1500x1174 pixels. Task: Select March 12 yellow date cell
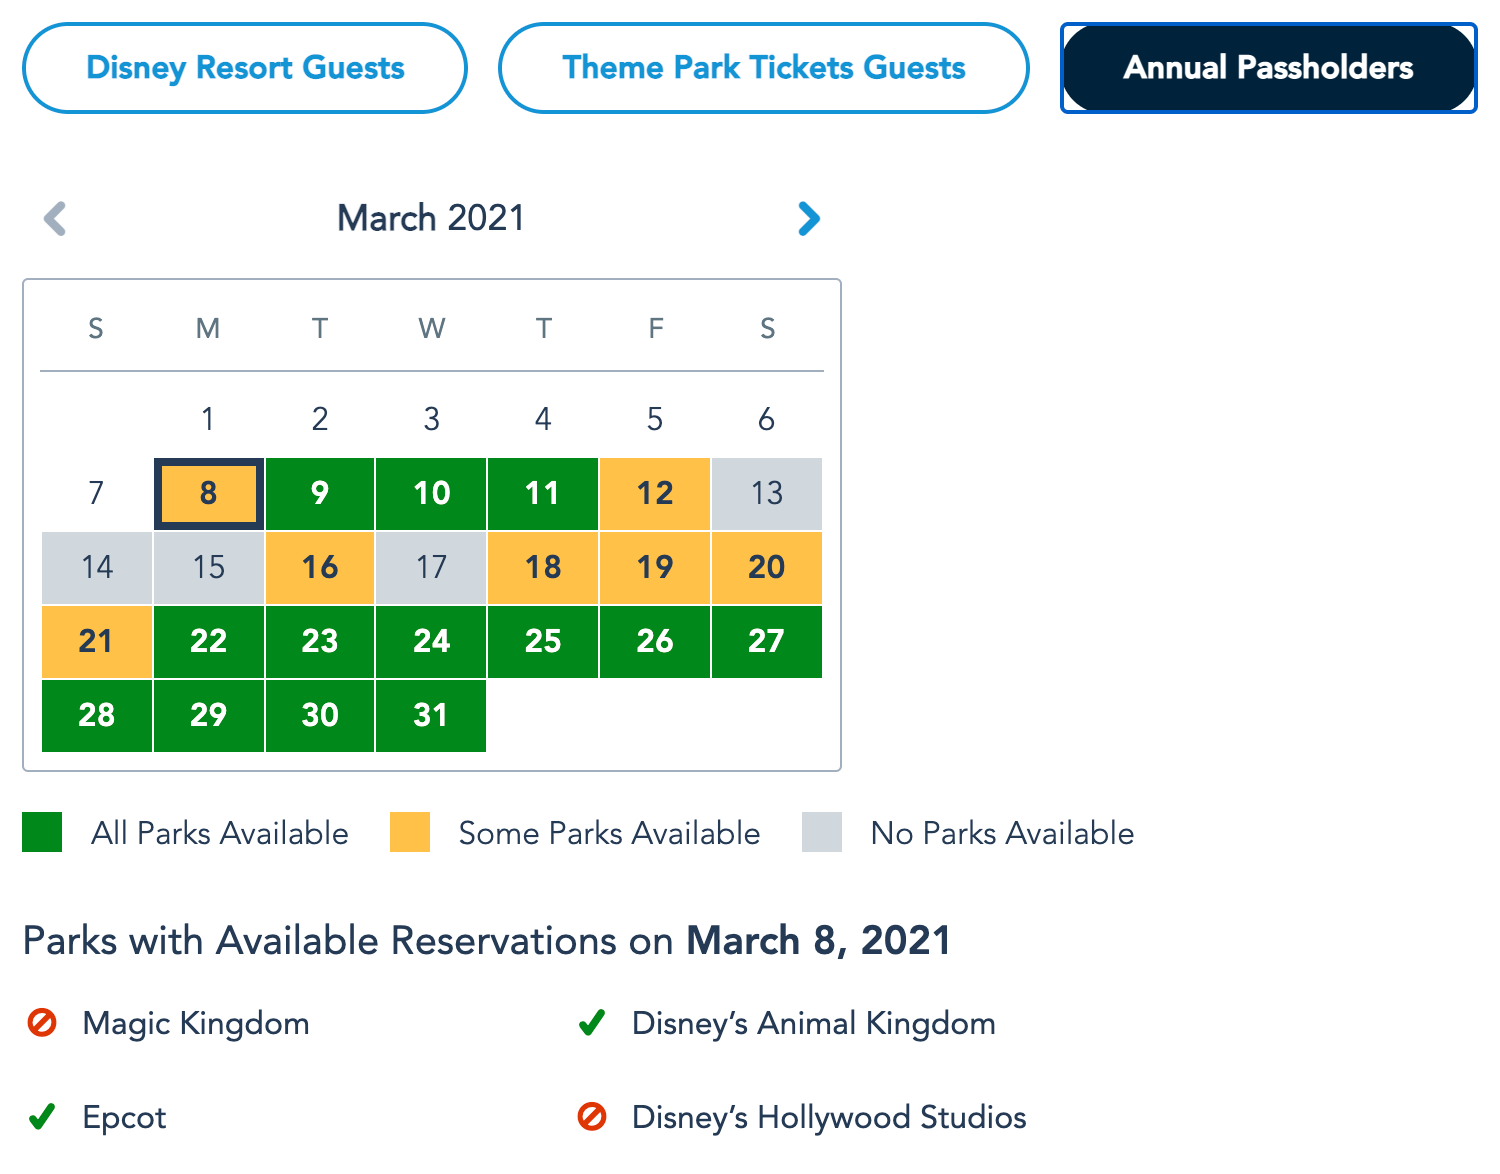pyautogui.click(x=655, y=493)
